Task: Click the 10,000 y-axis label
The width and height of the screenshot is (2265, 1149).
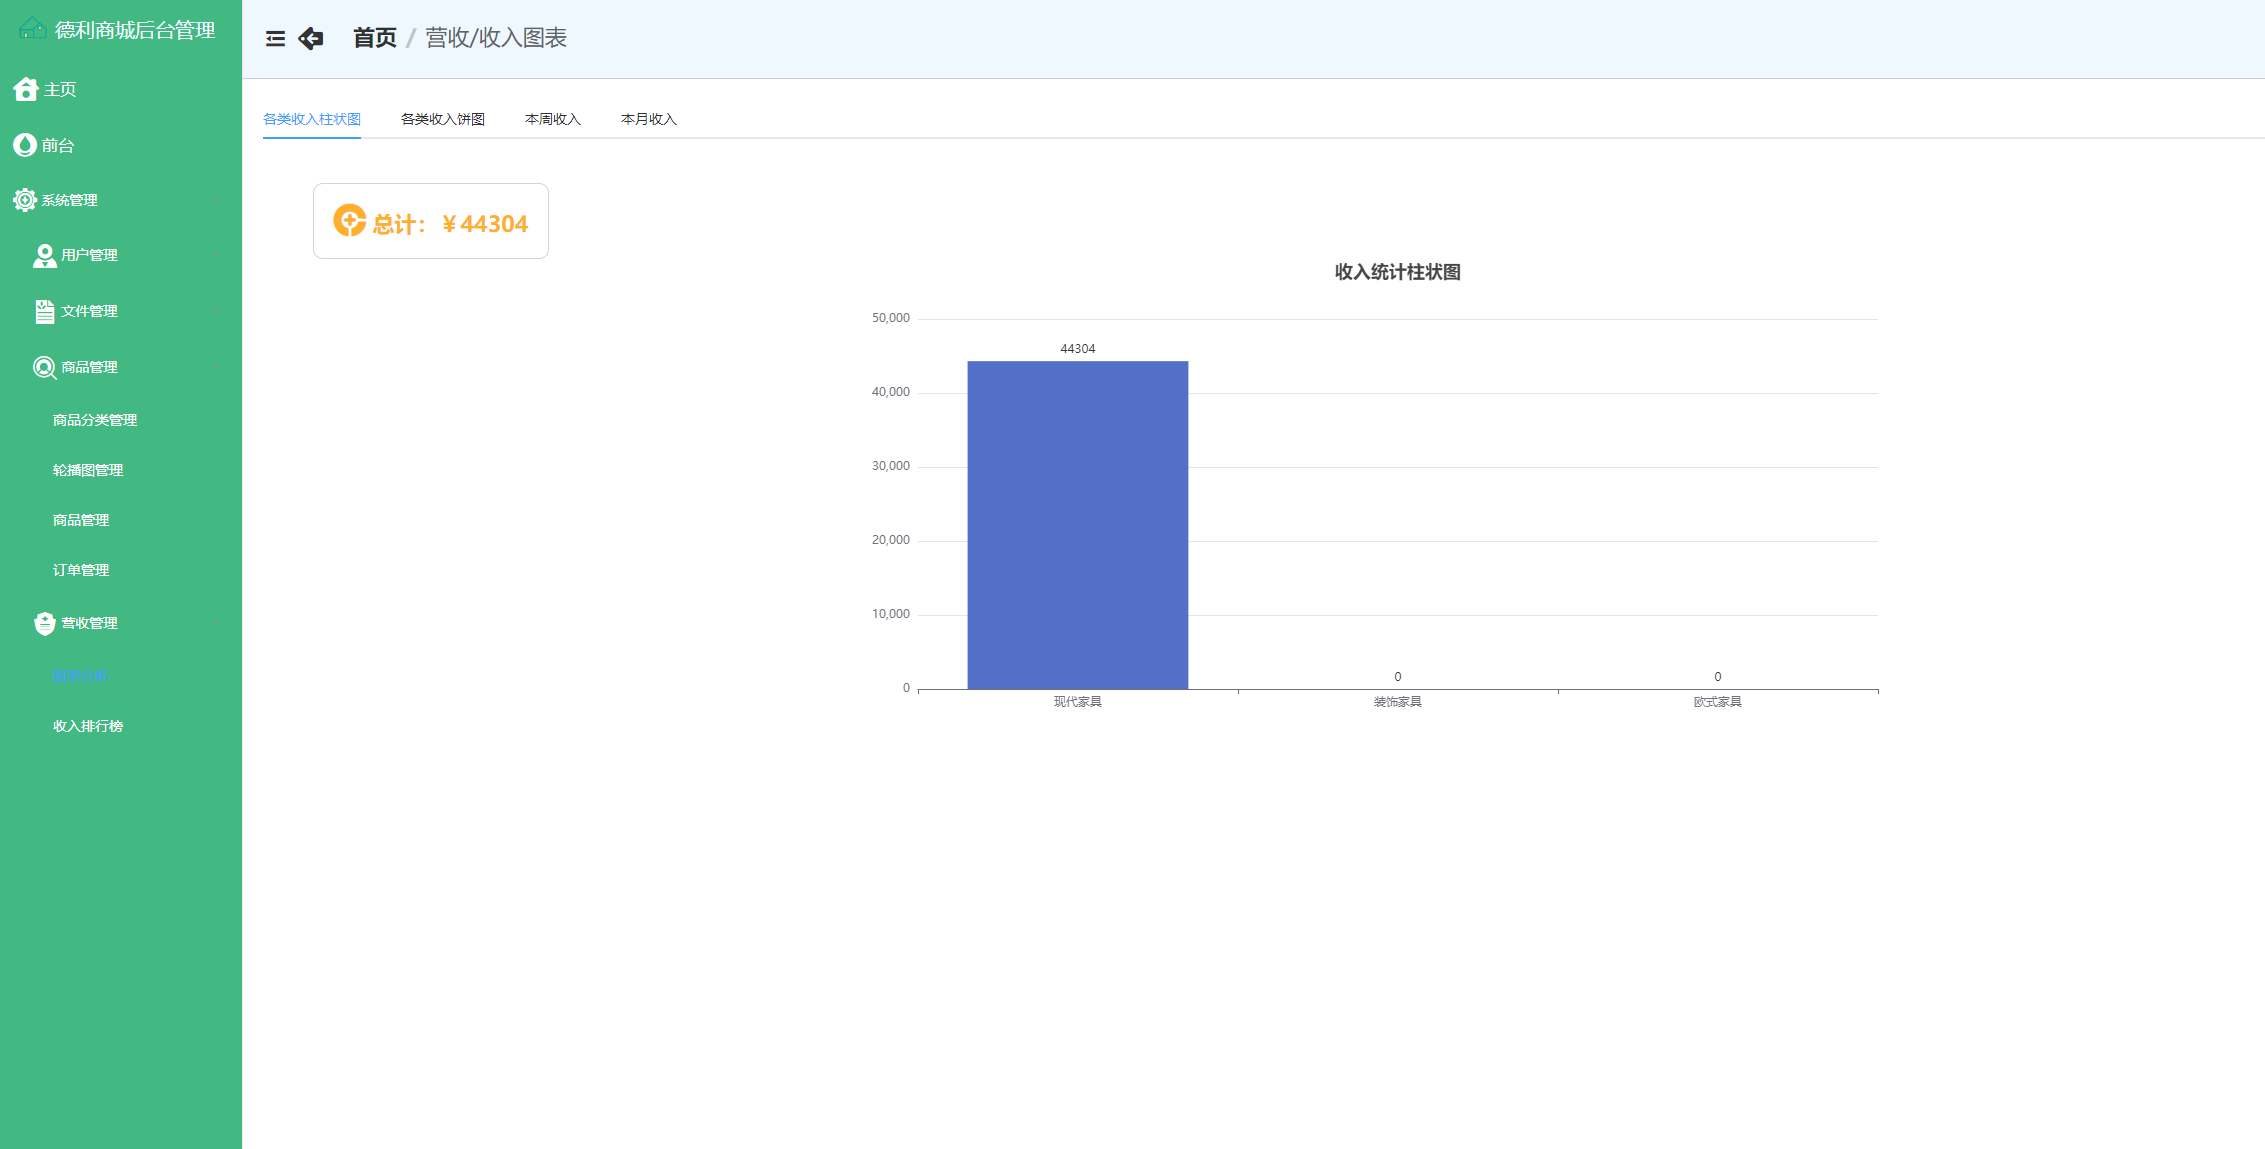Action: [891, 614]
